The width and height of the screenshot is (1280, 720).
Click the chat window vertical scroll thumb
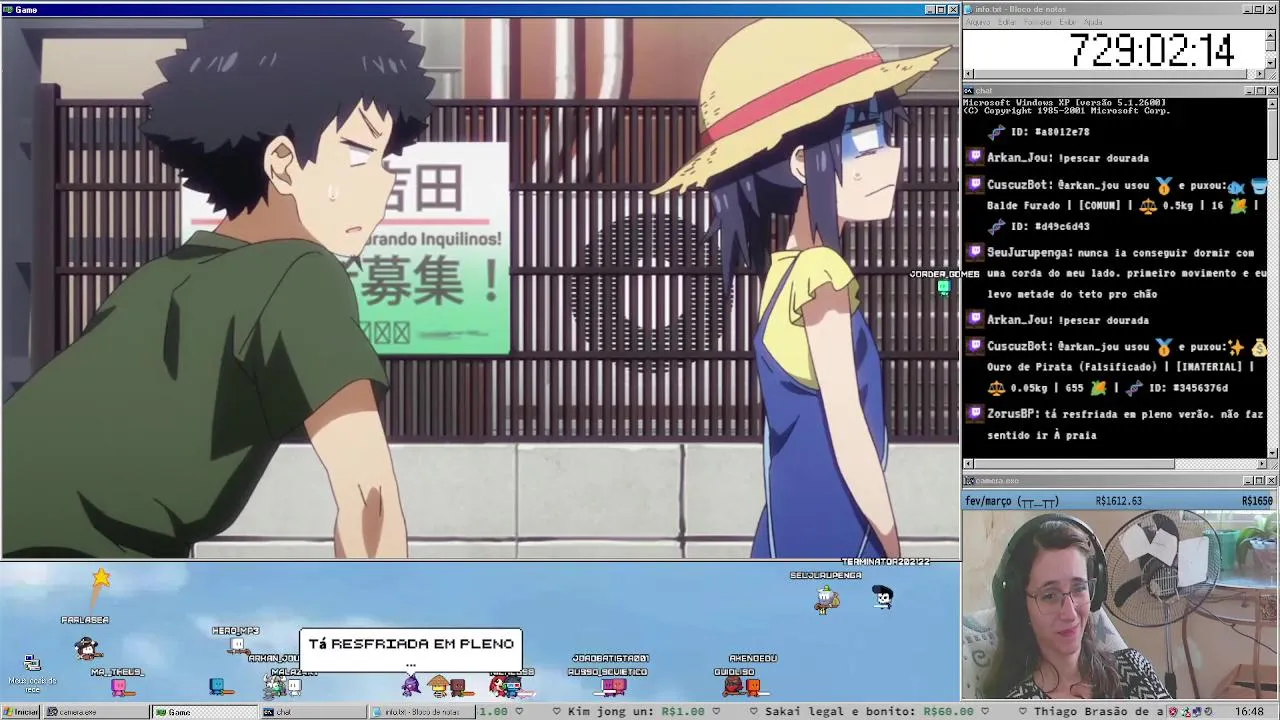1272,133
